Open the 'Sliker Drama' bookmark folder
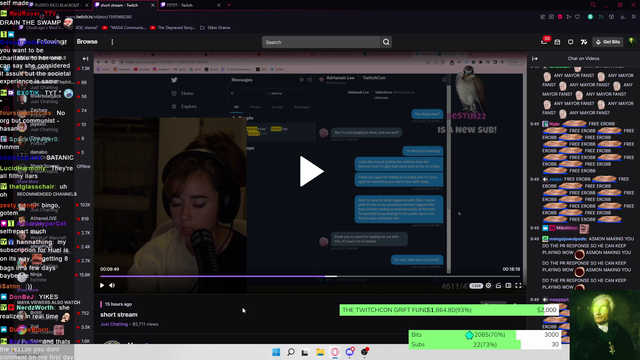 [x=215, y=28]
